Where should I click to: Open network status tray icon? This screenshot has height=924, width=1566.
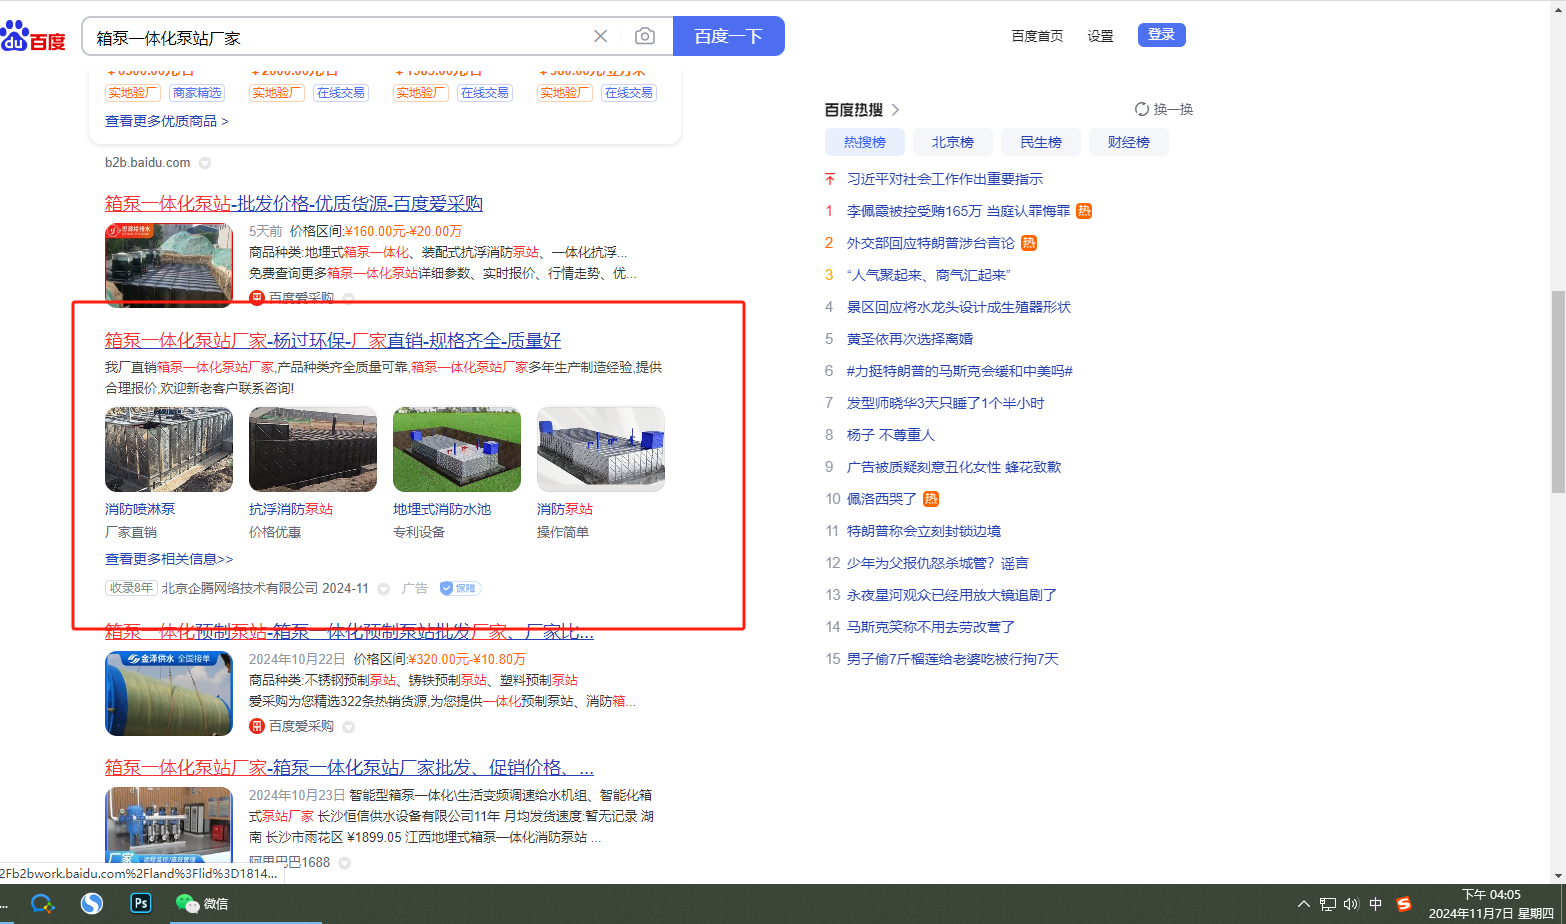click(x=1328, y=904)
